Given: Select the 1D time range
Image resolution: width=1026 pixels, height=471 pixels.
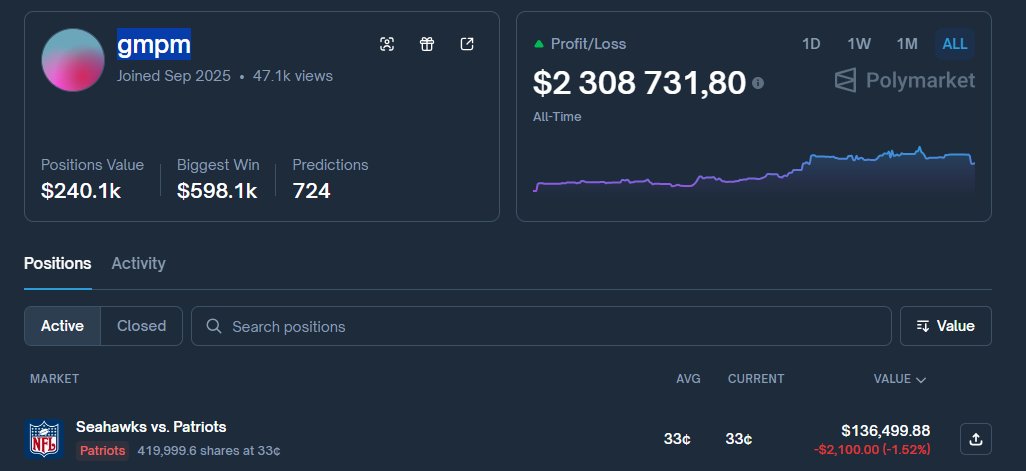Looking at the screenshot, I should [811, 44].
